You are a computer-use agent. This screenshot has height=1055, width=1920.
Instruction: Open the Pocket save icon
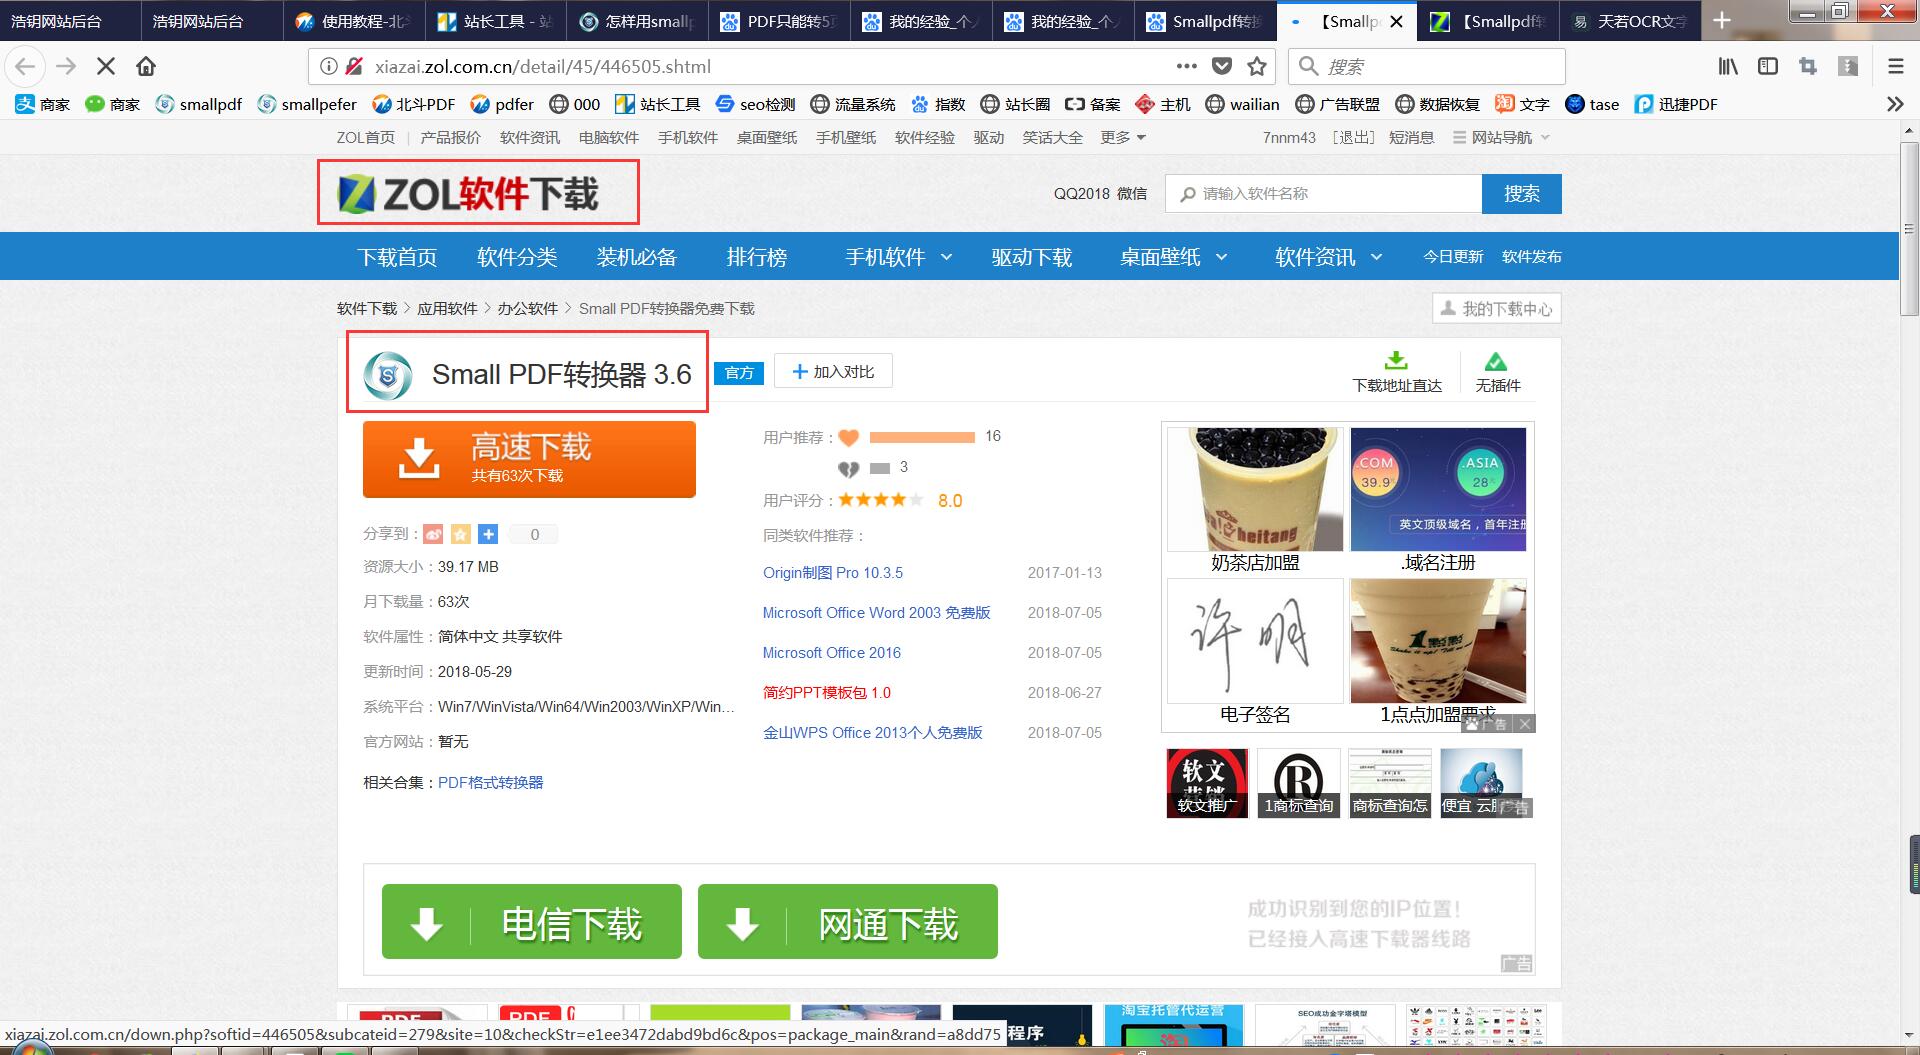tap(1222, 66)
